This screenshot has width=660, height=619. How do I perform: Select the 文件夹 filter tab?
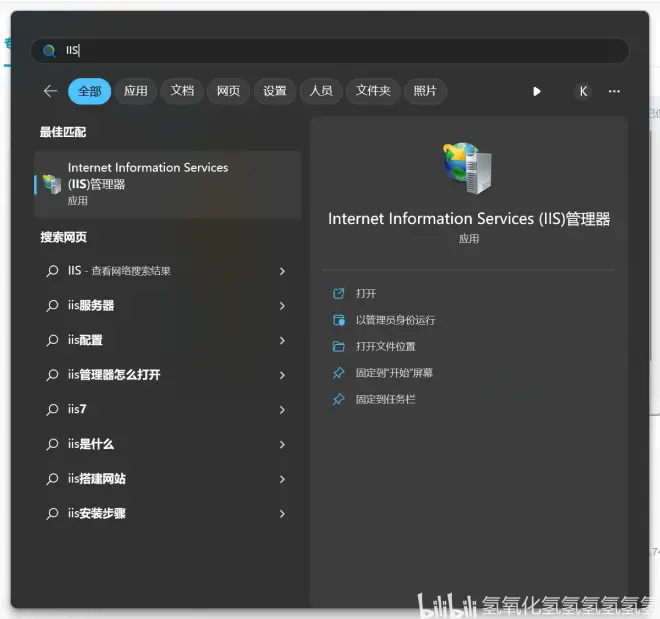pyautogui.click(x=373, y=91)
